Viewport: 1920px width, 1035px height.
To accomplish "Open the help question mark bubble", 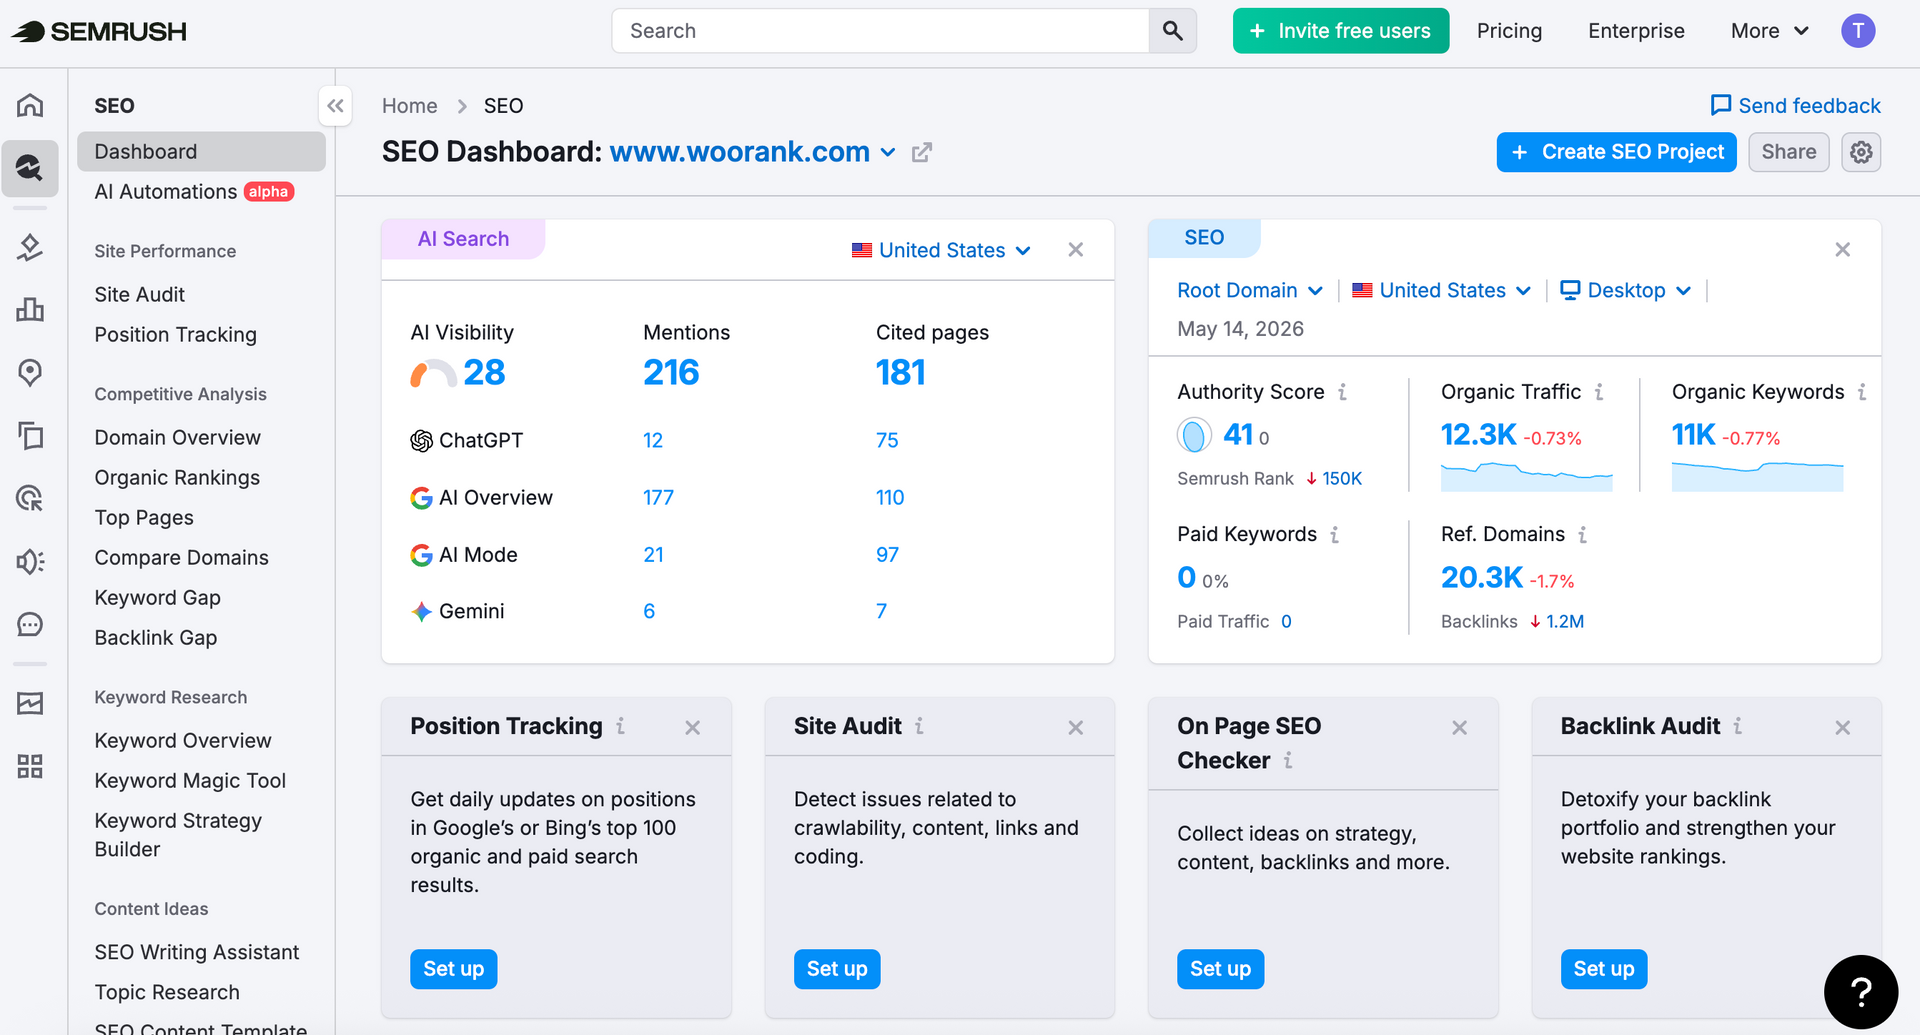I will coord(1861,992).
